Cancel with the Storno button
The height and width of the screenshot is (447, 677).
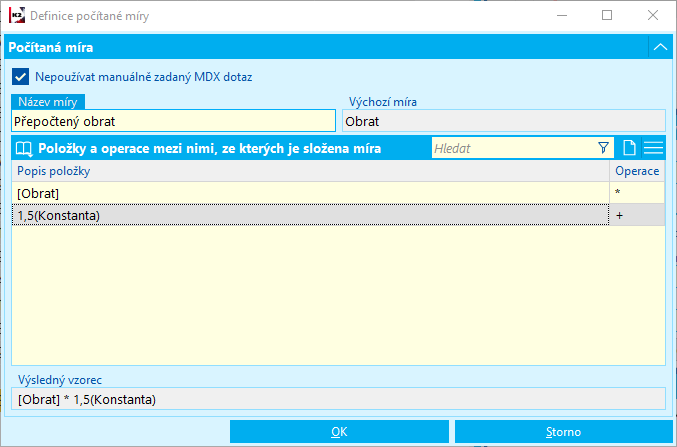point(563,431)
